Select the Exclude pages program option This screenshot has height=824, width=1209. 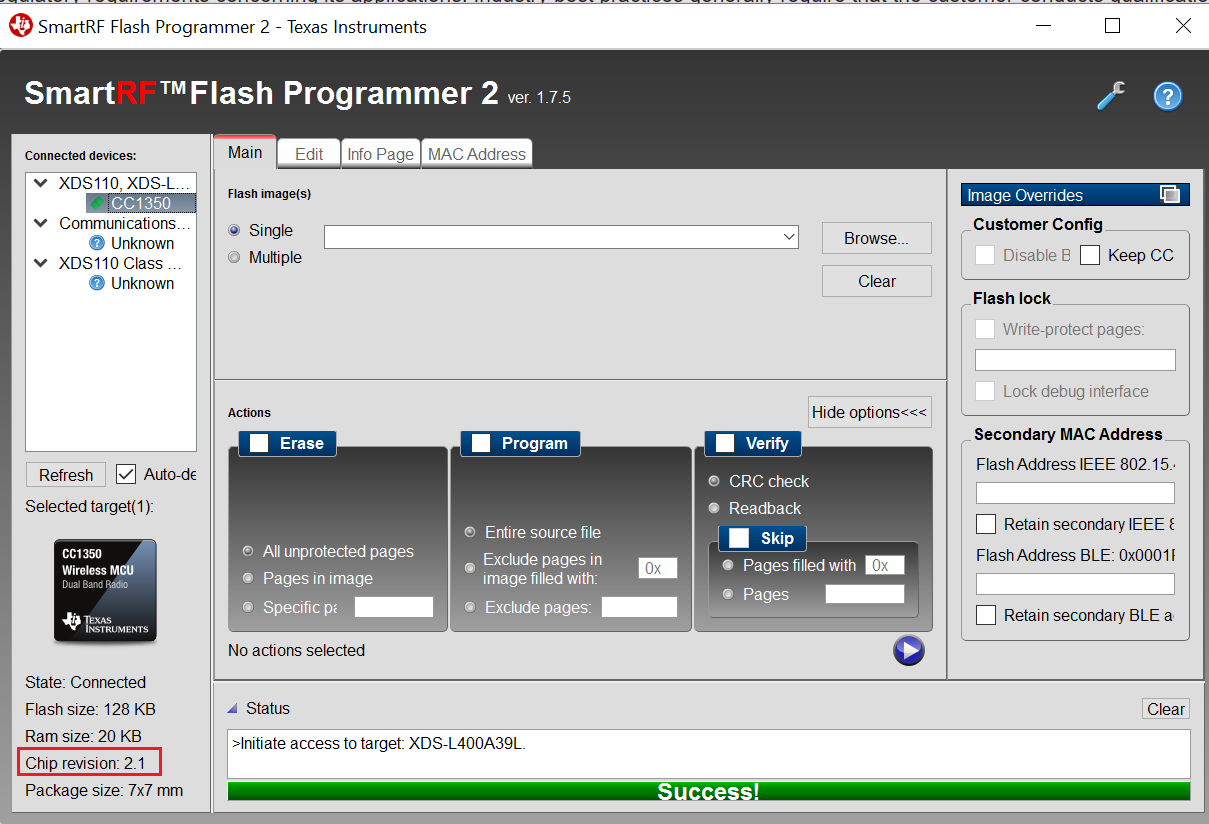(469, 607)
